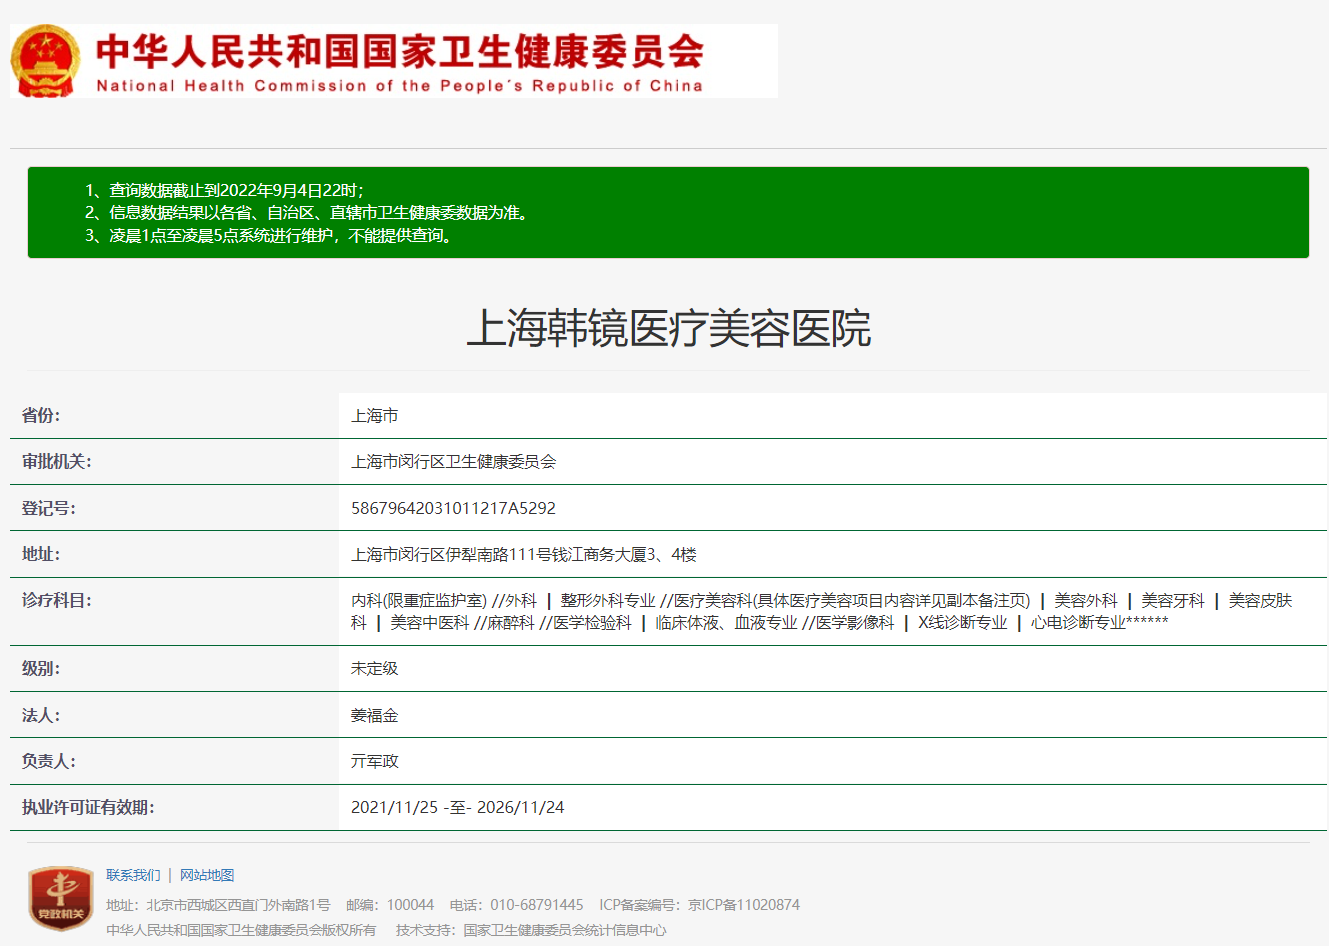Image resolution: width=1329 pixels, height=946 pixels.
Task: Click the 级别: row label
Action: 41,668
